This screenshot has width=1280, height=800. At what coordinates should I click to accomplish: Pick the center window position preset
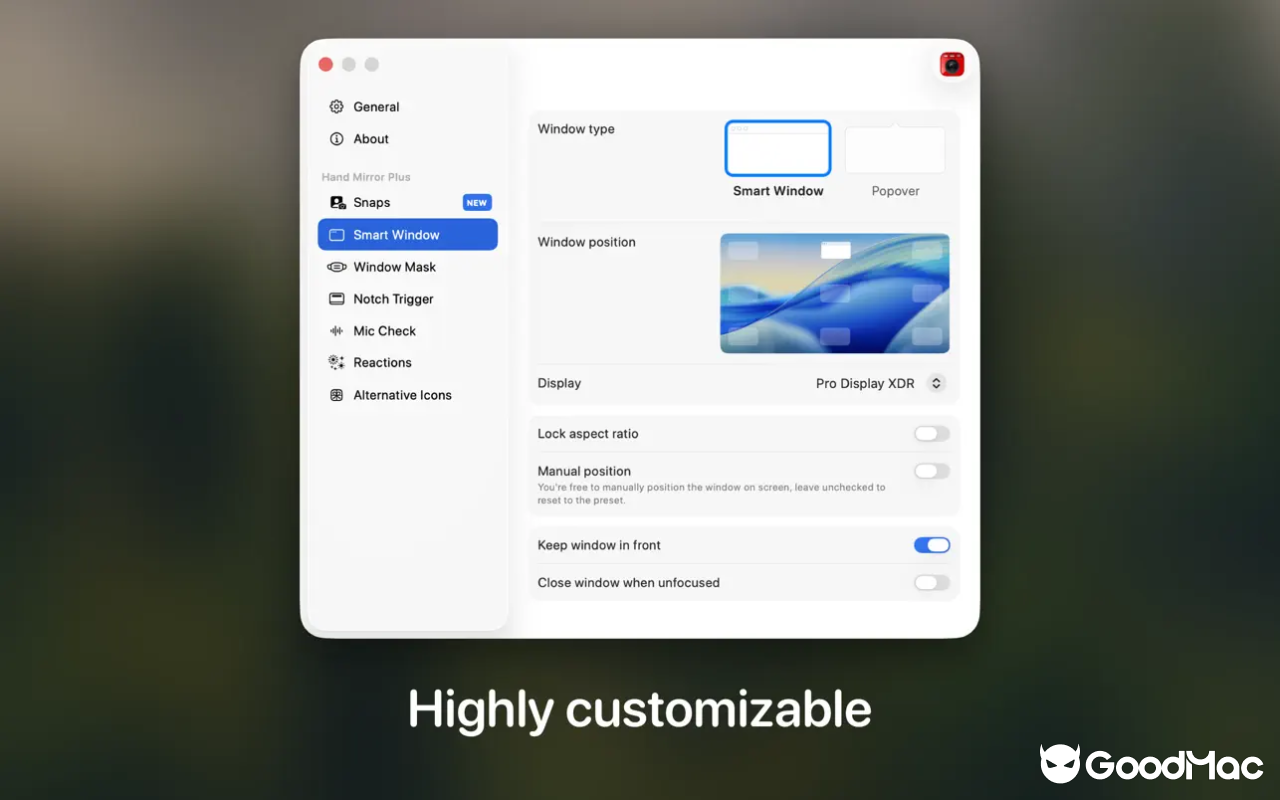pos(834,293)
